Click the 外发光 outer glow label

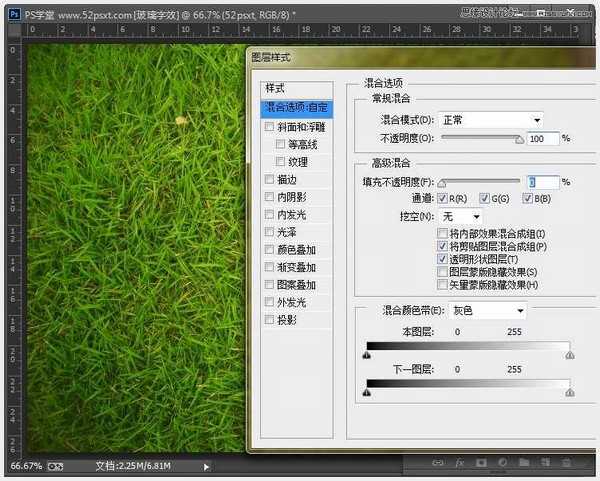(294, 302)
